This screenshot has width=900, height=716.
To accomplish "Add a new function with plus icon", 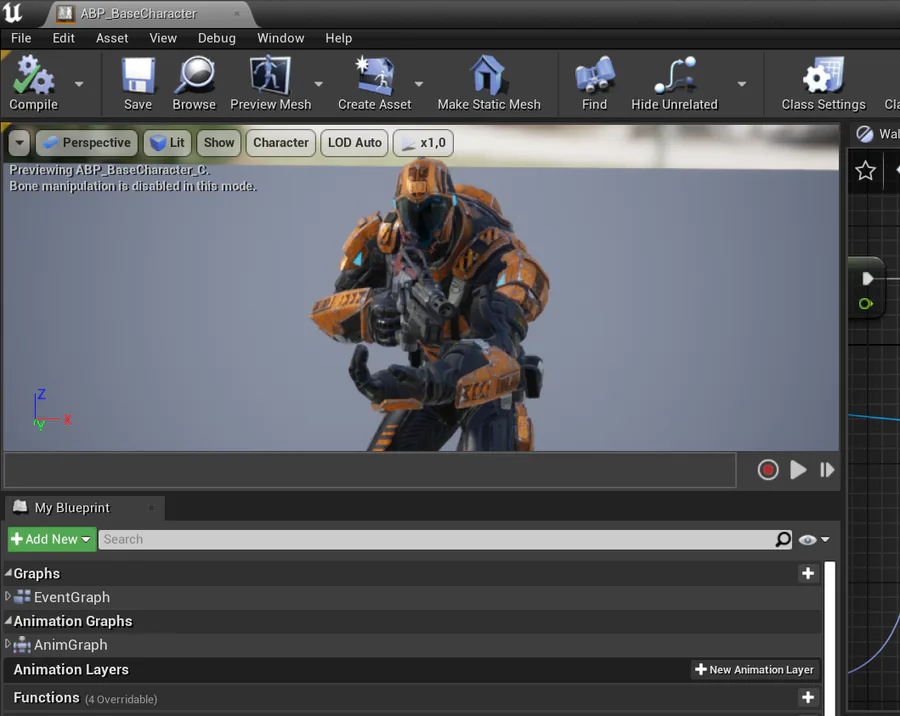I will click(x=808, y=697).
